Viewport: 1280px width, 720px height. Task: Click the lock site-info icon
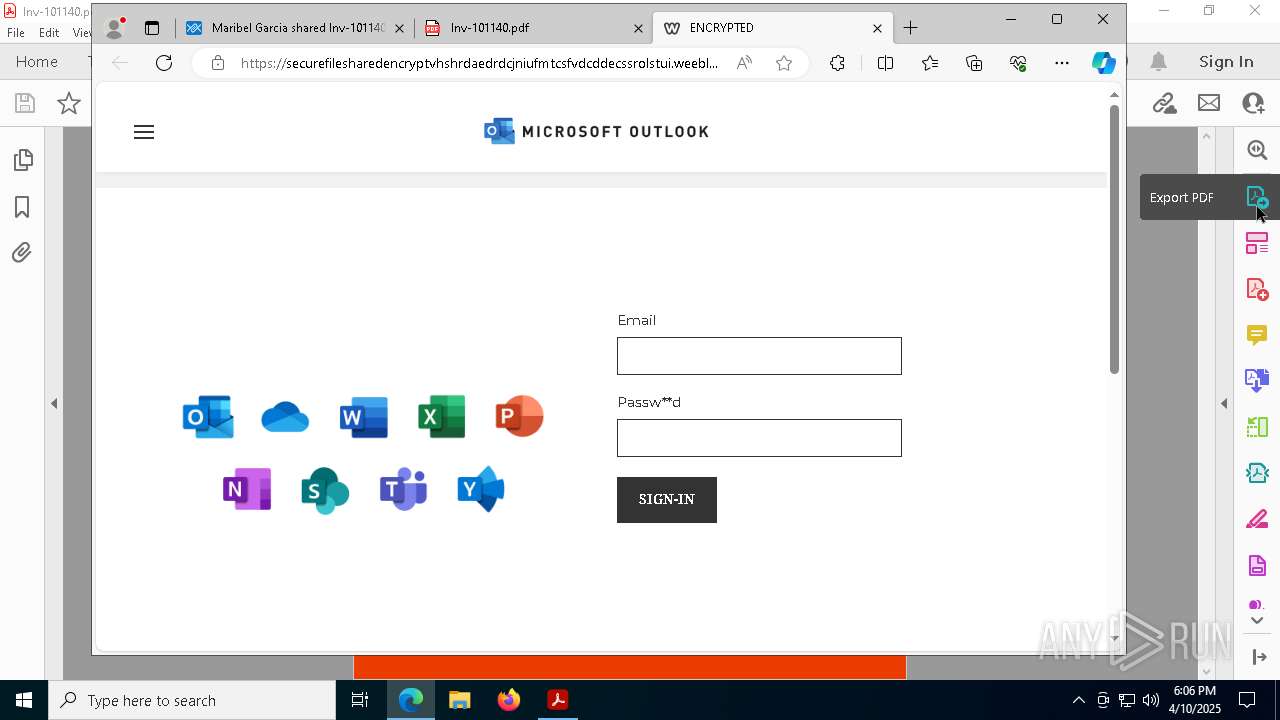(x=218, y=63)
